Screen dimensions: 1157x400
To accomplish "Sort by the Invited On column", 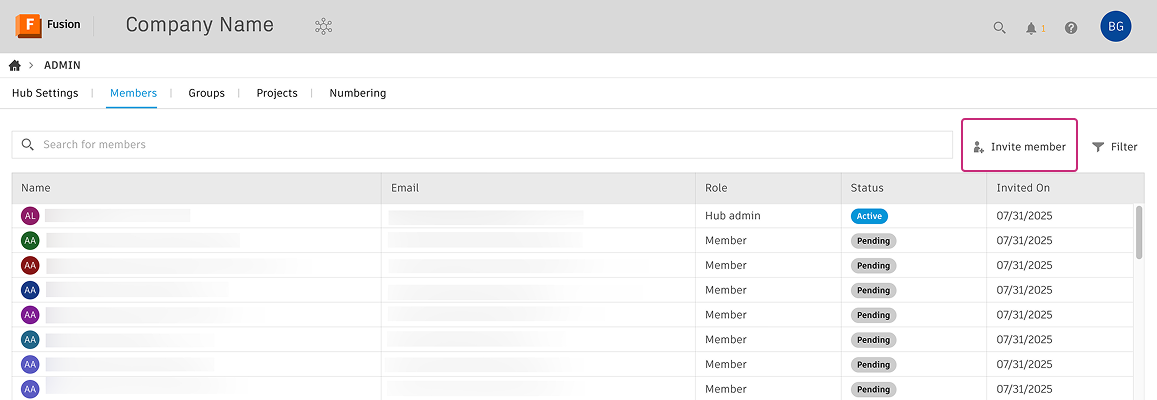I will click(x=1023, y=188).
